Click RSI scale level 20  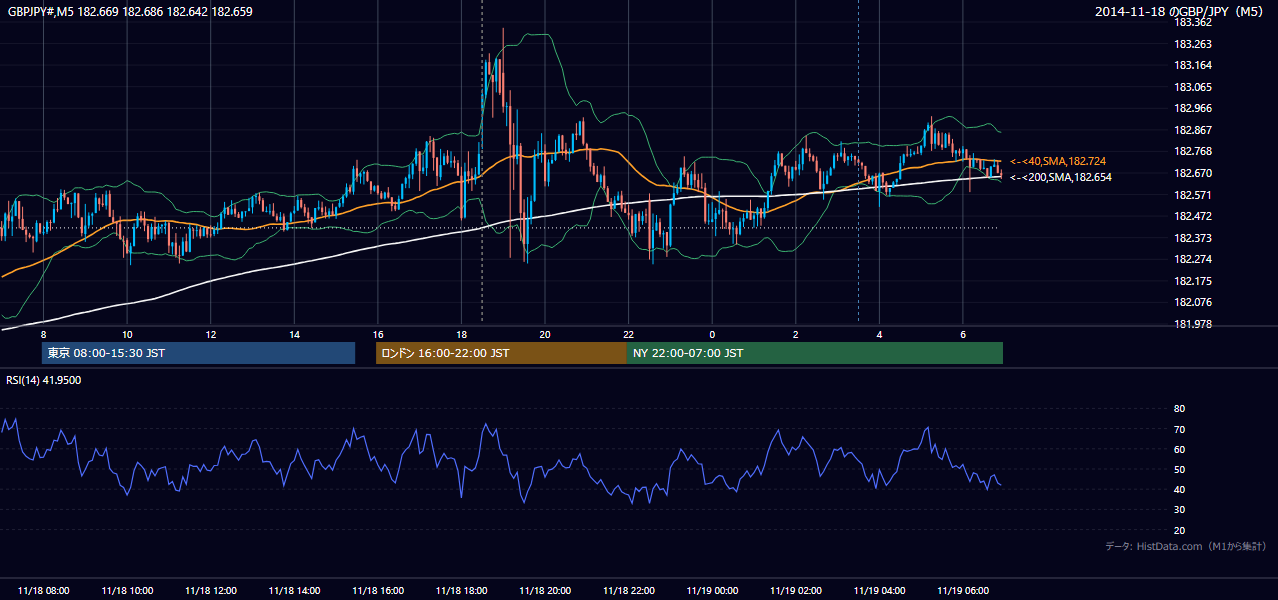pos(1179,530)
